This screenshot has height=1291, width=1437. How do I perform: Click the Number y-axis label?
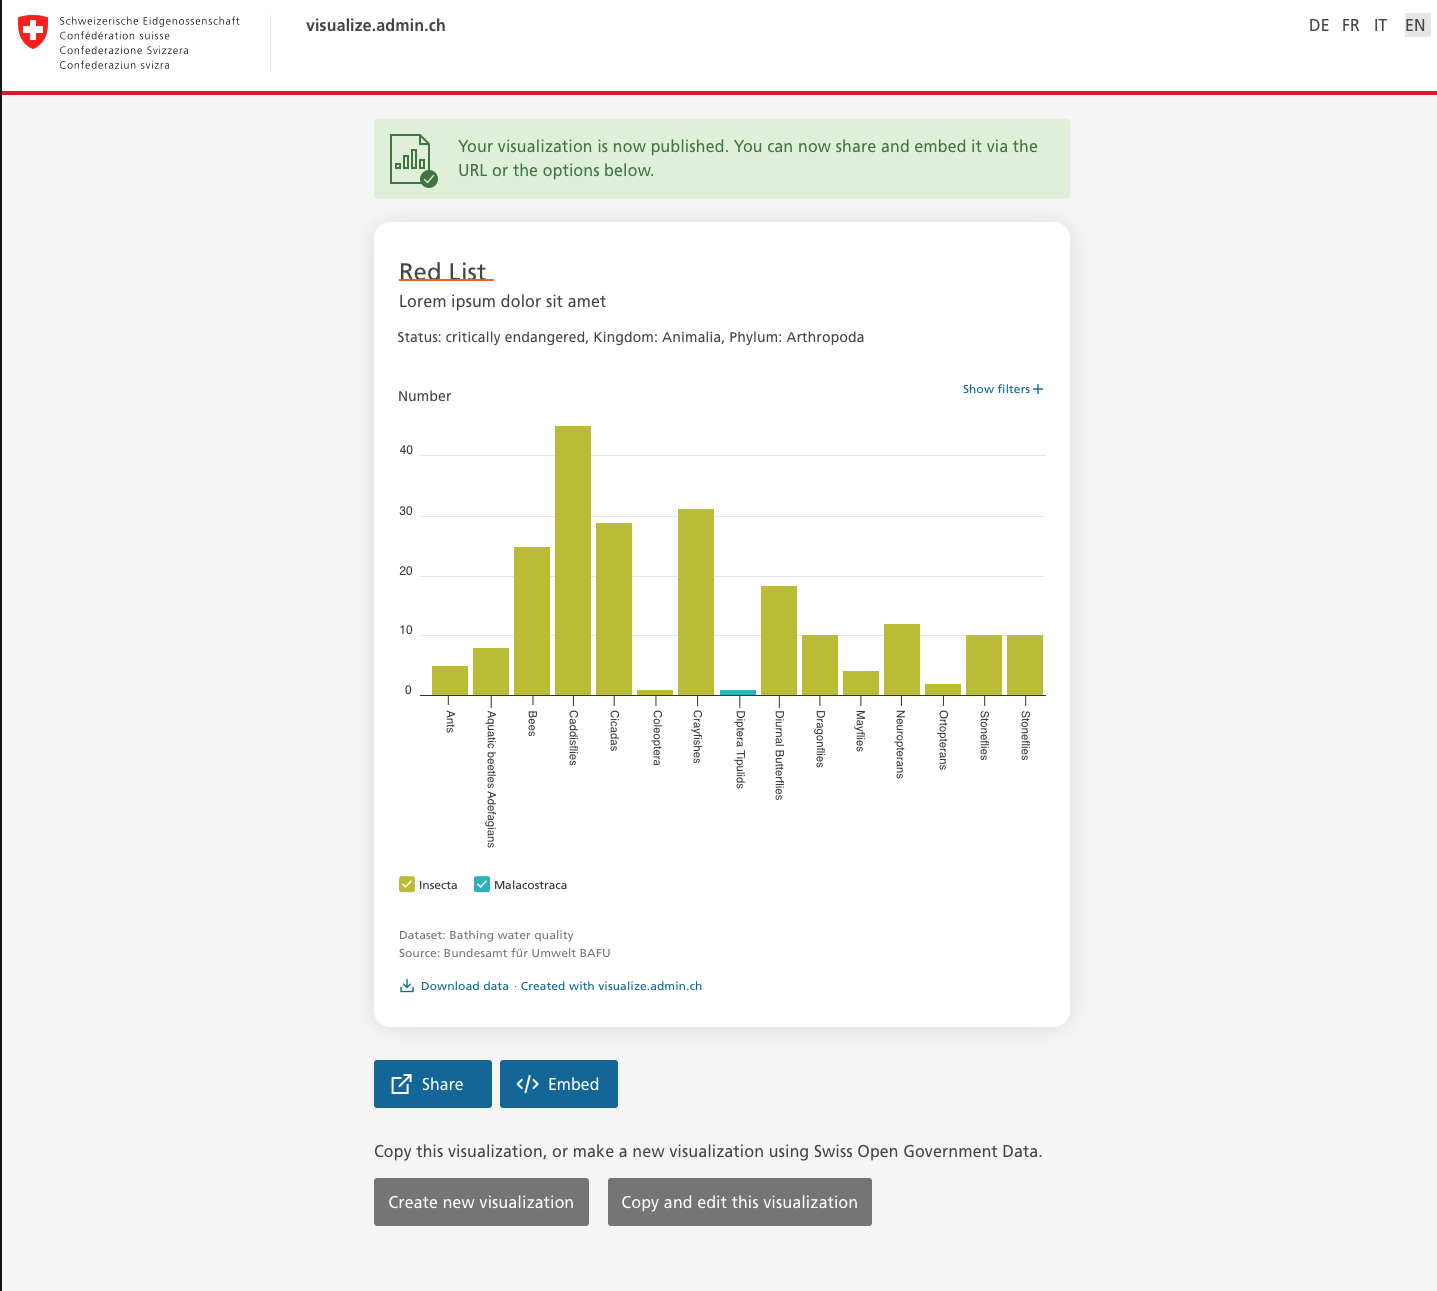point(425,396)
